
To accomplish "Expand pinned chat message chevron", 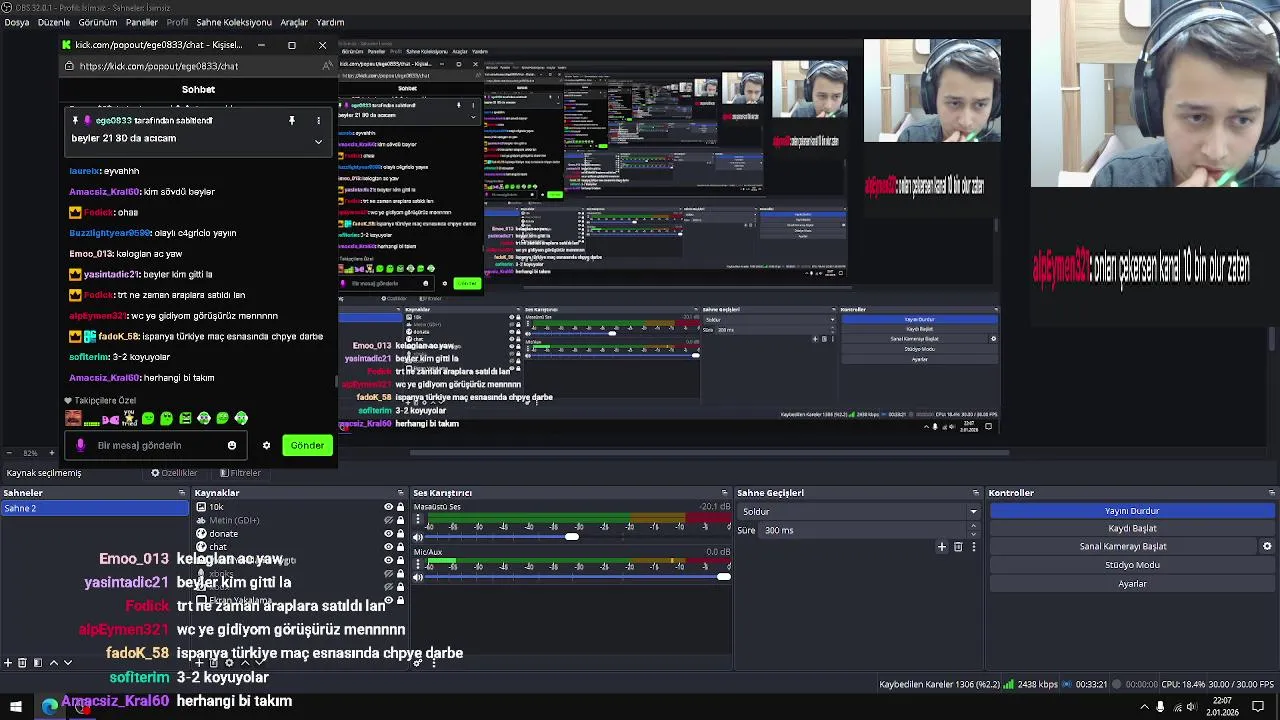I will (318, 142).
